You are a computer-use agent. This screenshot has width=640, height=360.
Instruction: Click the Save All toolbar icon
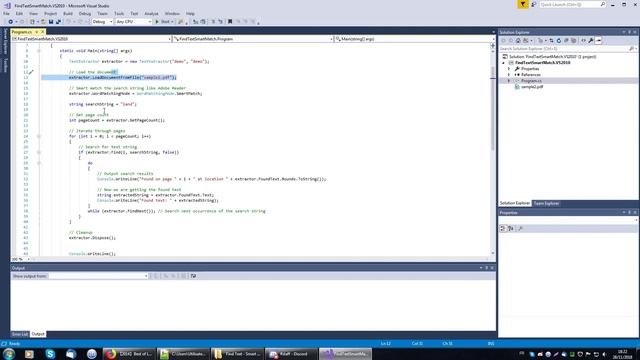point(58,22)
